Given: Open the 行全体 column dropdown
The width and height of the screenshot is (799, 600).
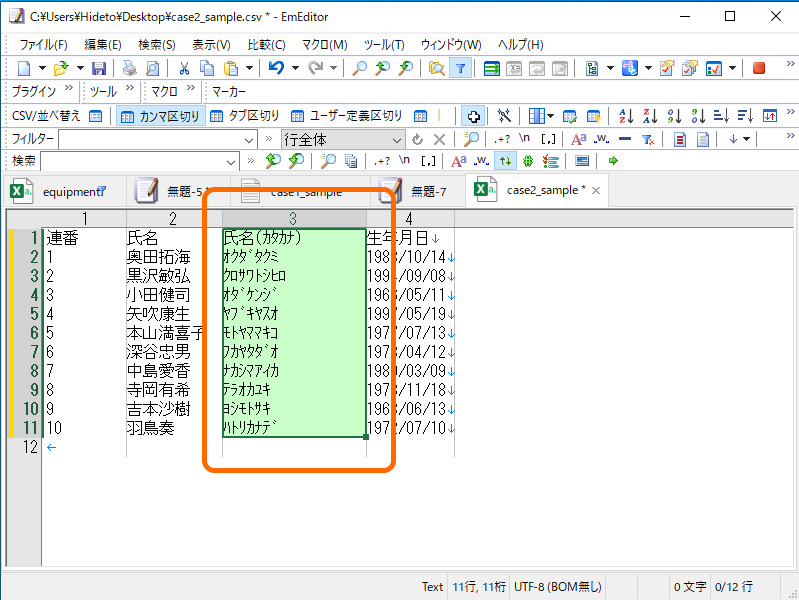Looking at the screenshot, I should pos(396,140).
